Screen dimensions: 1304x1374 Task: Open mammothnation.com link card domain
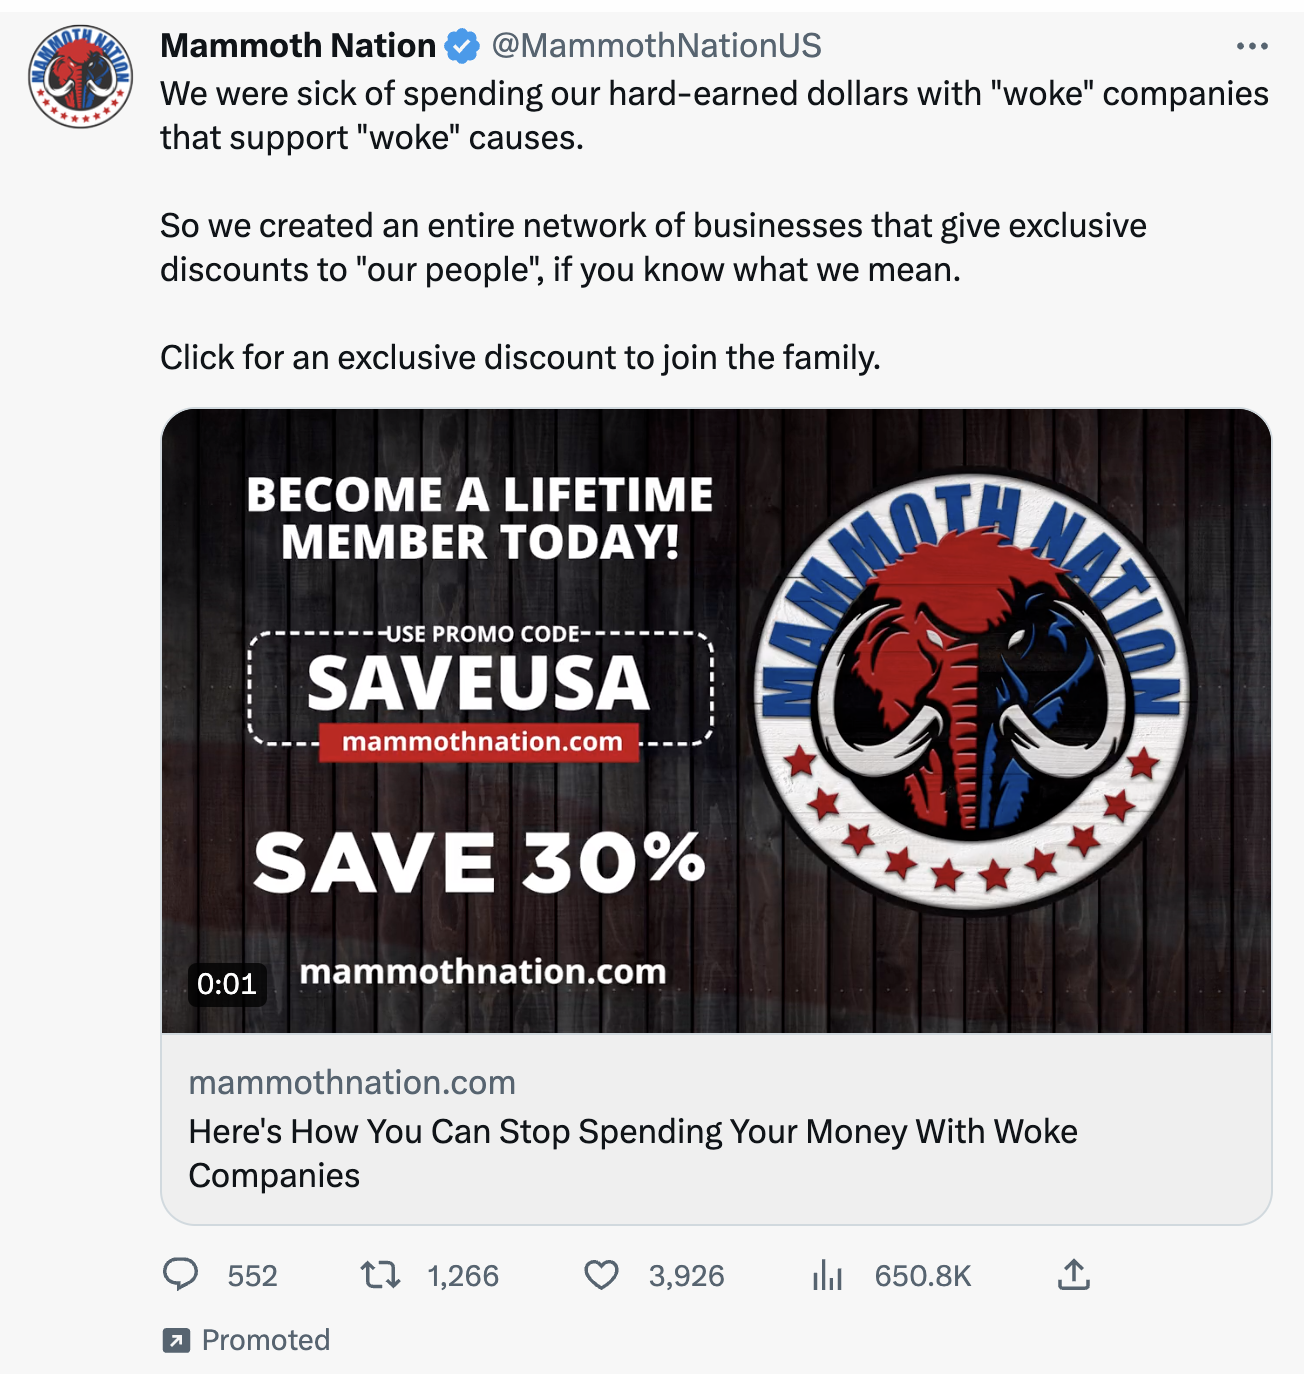click(352, 1082)
